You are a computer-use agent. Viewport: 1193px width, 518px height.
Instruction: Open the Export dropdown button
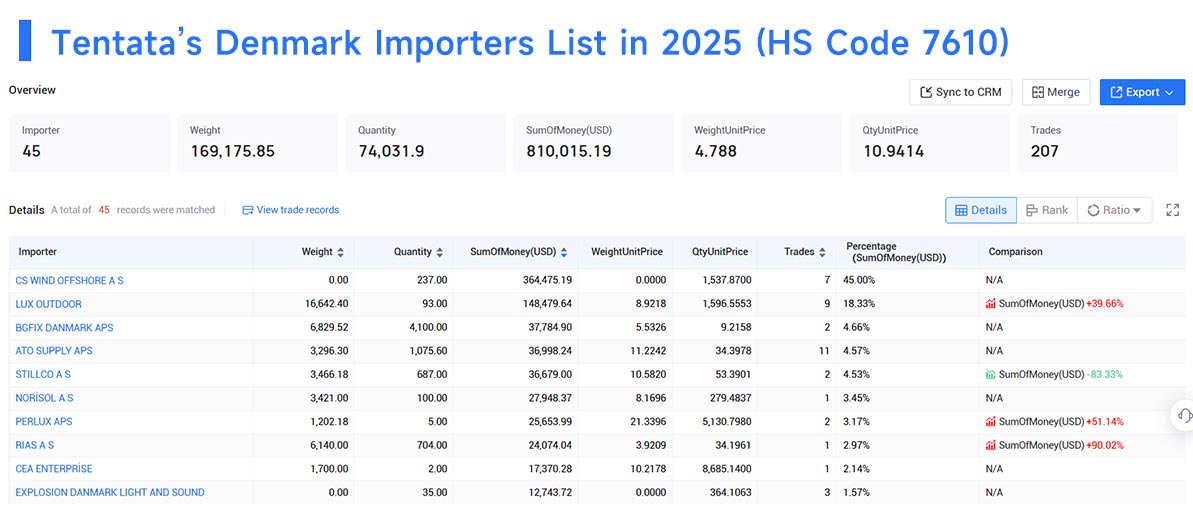1142,92
